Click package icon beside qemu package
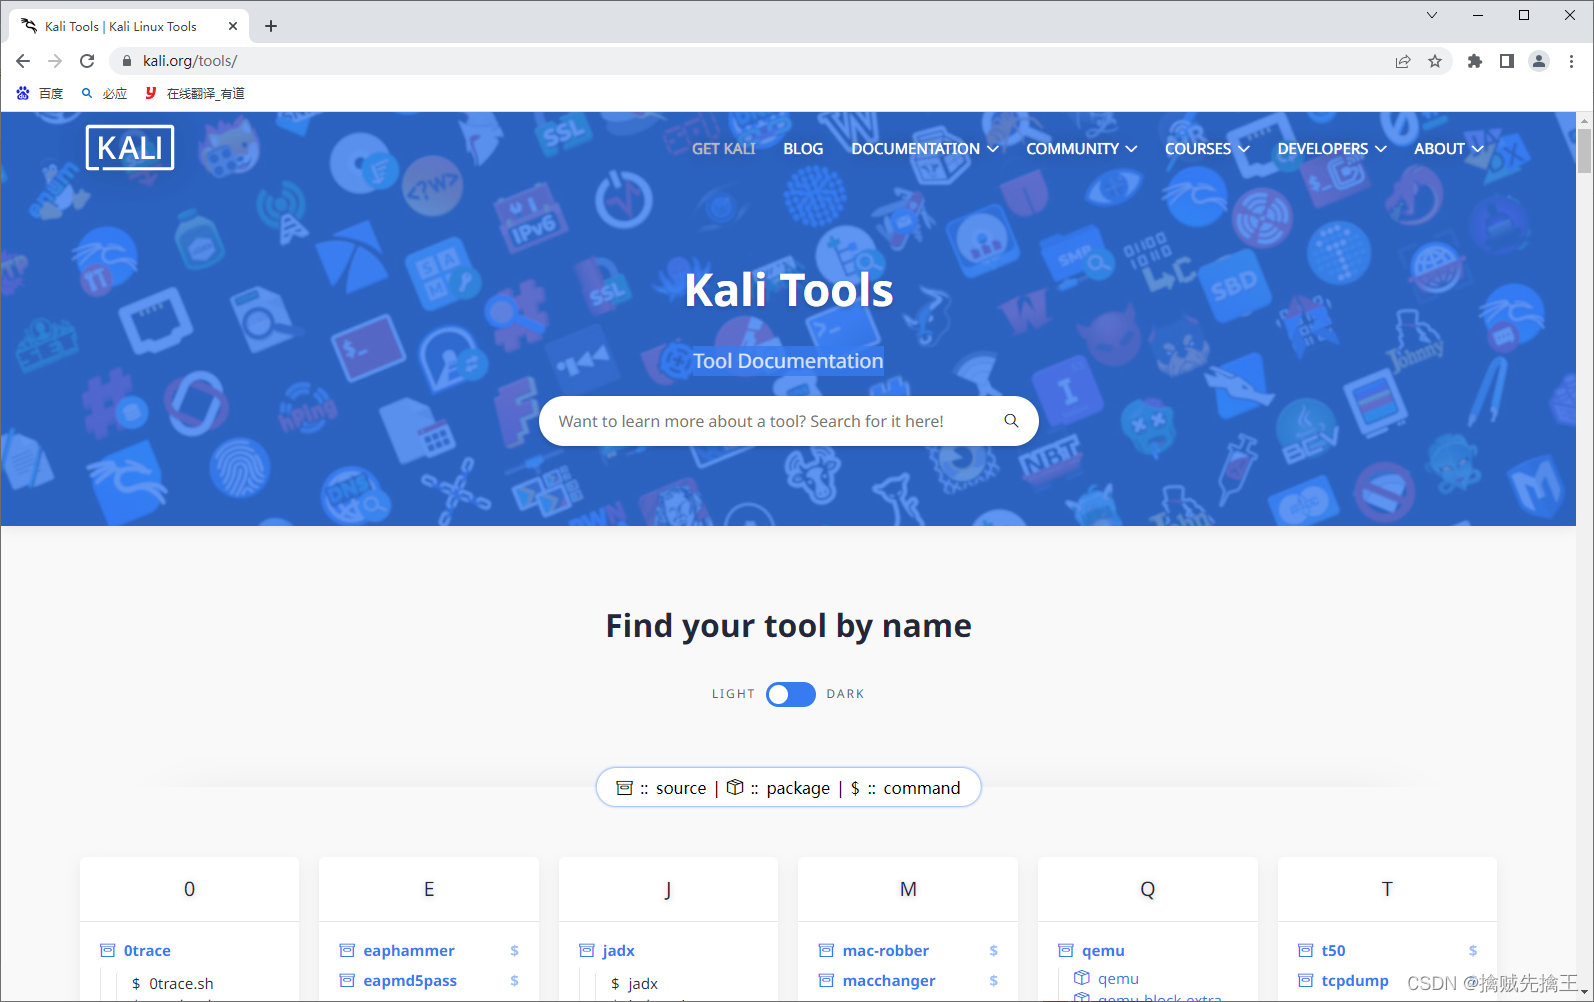The image size is (1594, 1002). coord(1081,977)
